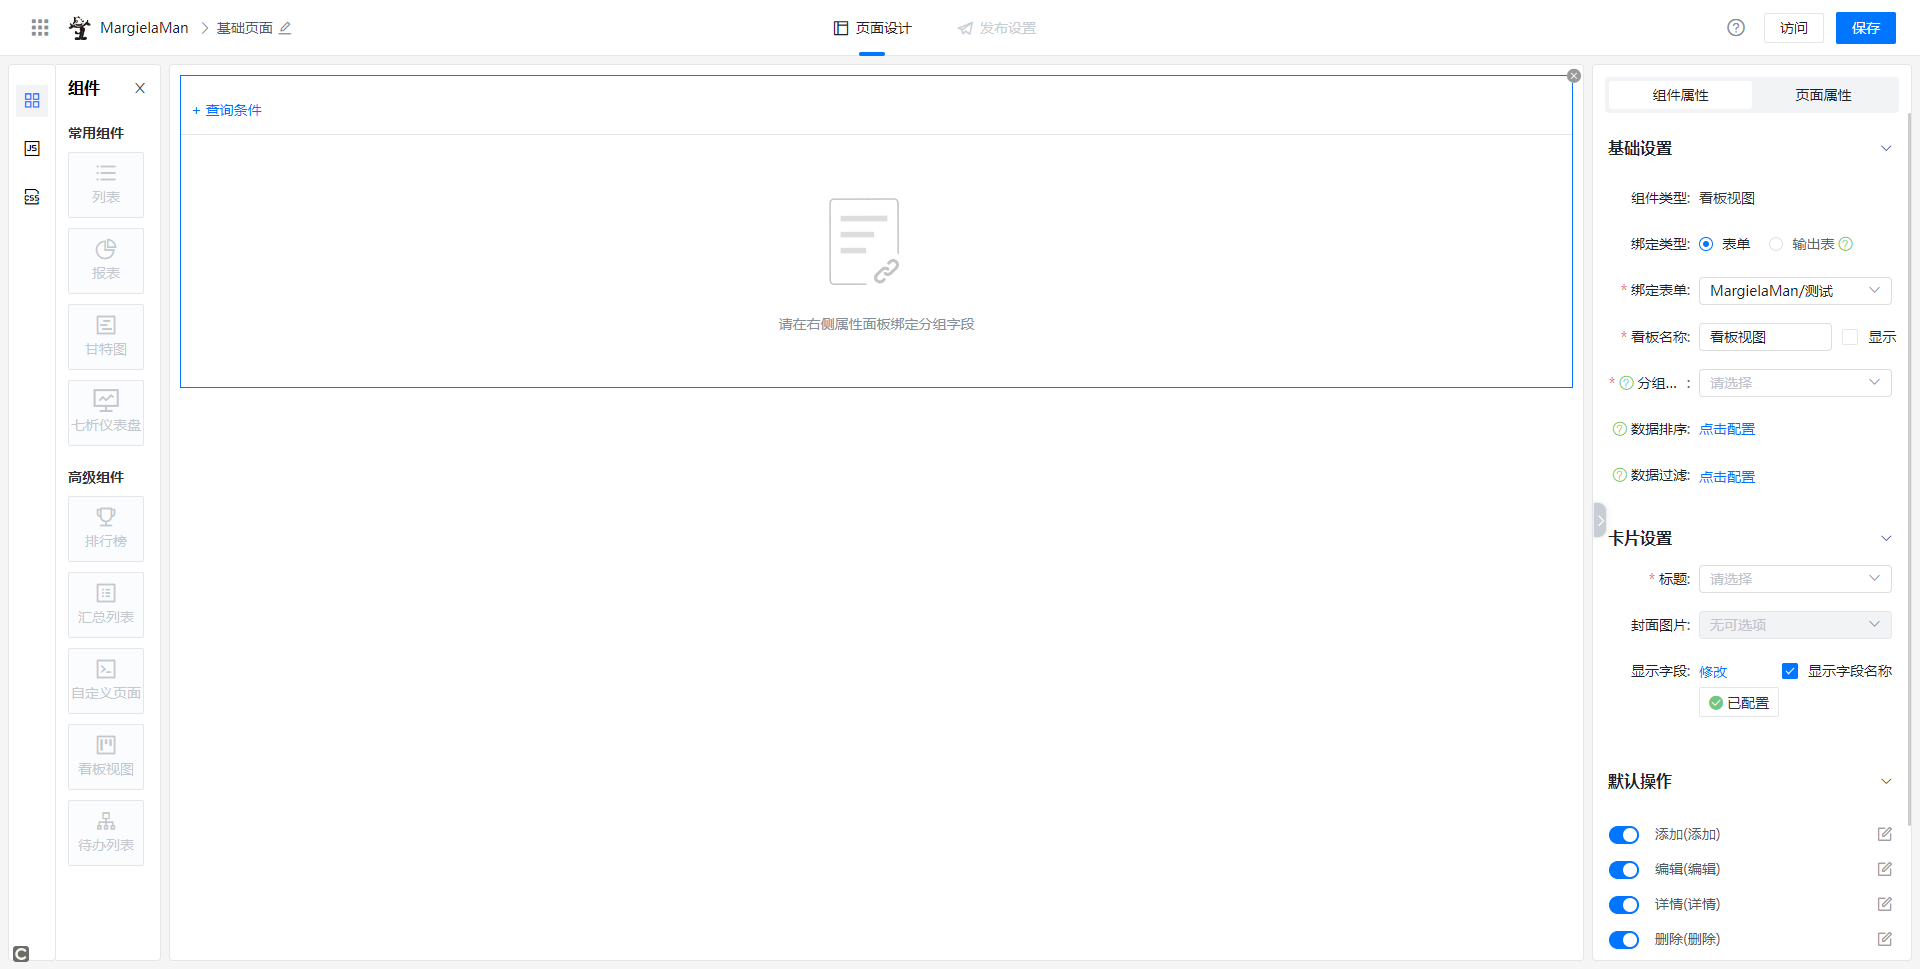Click the edit icon for 删除(删除)
Image resolution: width=1920 pixels, height=969 pixels.
pyautogui.click(x=1885, y=939)
